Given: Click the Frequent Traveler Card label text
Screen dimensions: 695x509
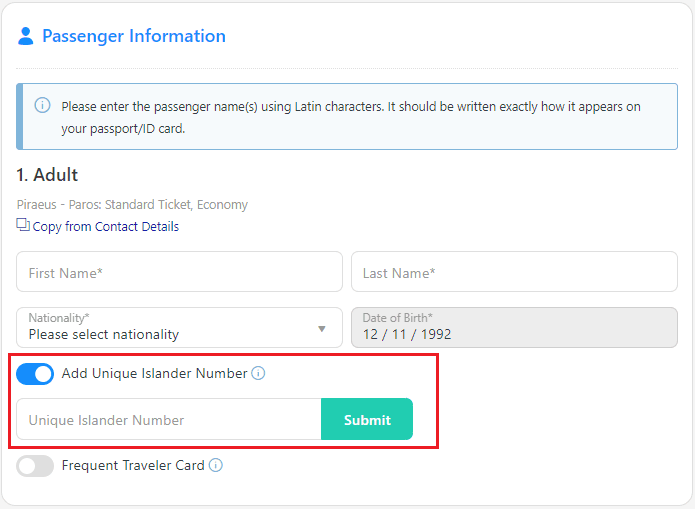Looking at the screenshot, I should coord(133,465).
